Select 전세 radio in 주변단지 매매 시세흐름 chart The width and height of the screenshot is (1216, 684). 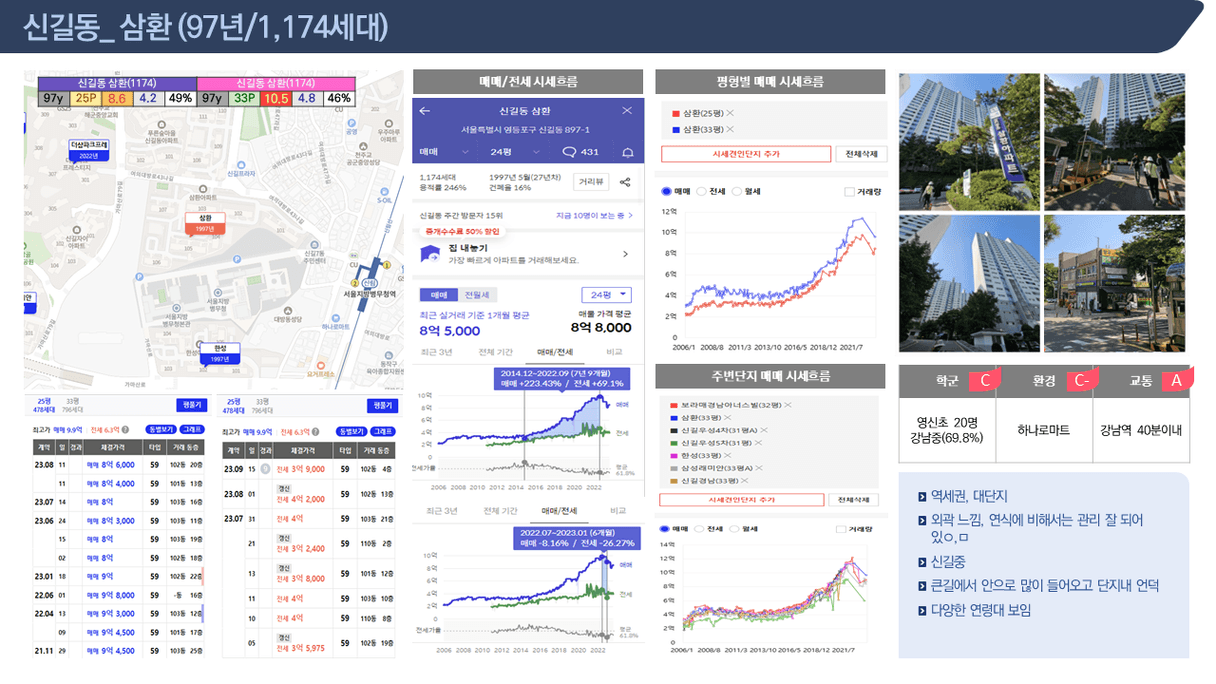coord(700,527)
